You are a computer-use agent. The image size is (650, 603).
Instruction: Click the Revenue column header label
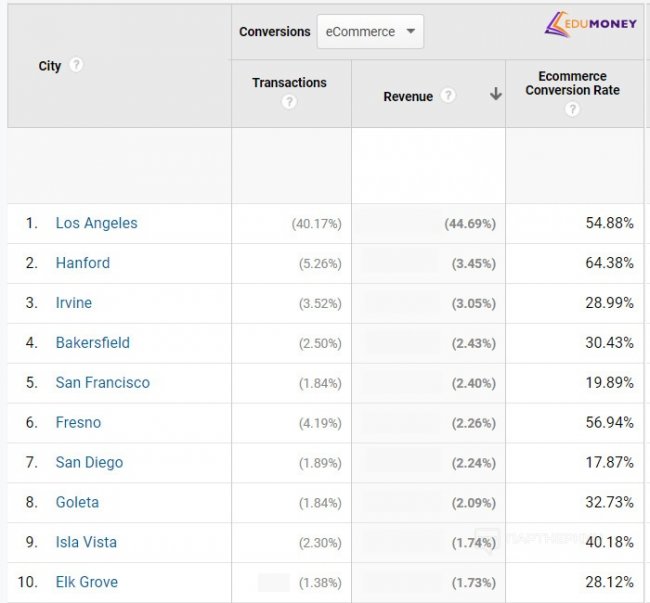pyautogui.click(x=408, y=97)
